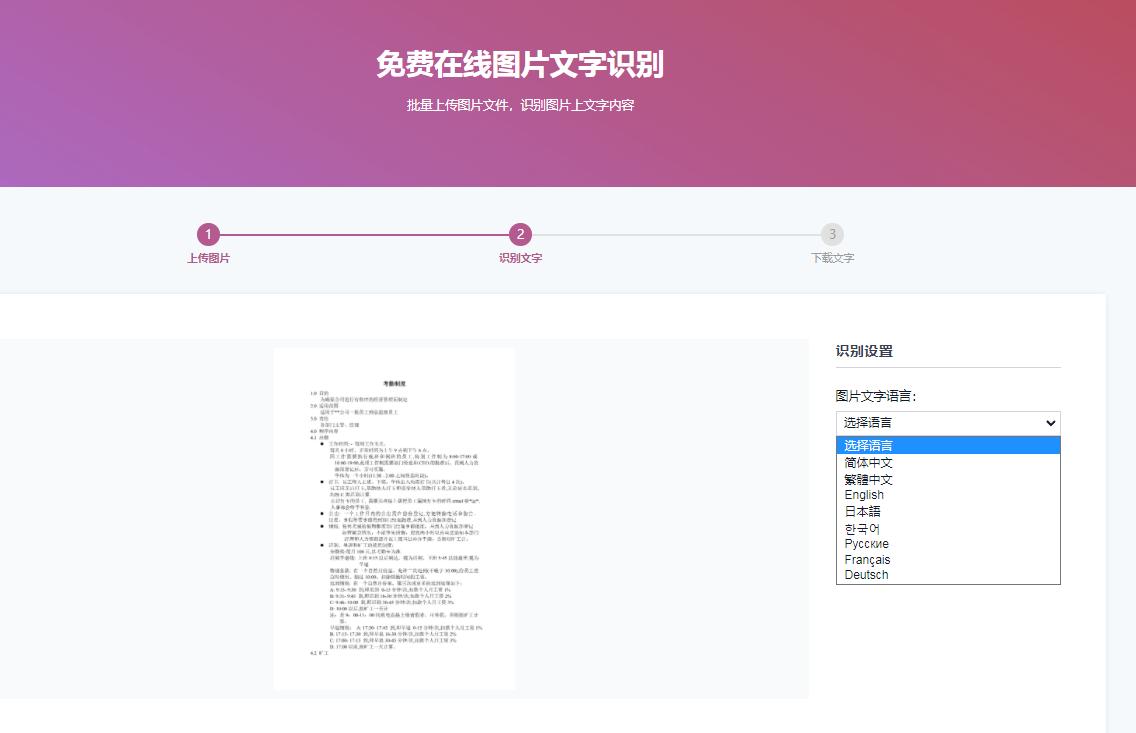Select 한국어 from the language options

[x=948, y=528]
